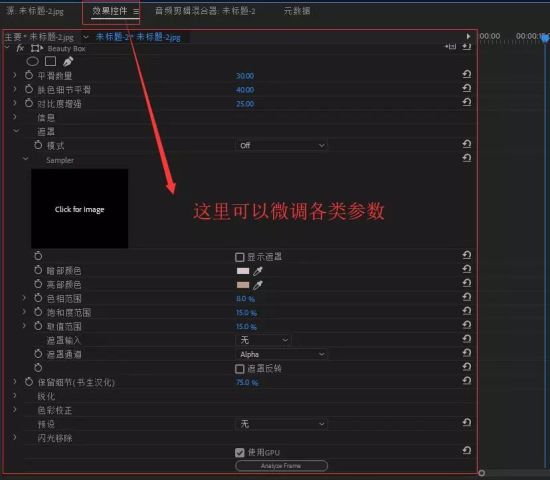Reset the 模式 parameter
Screen dimensions: 550x480
(x=467, y=144)
